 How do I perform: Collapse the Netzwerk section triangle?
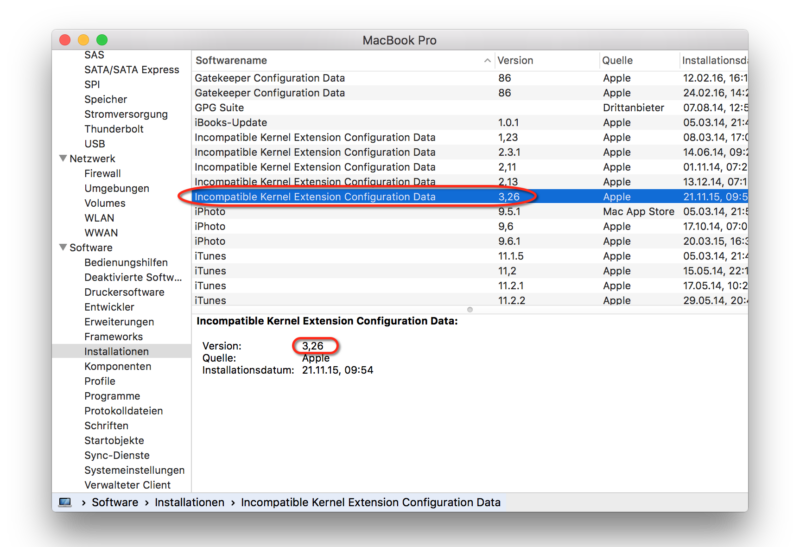coord(63,158)
